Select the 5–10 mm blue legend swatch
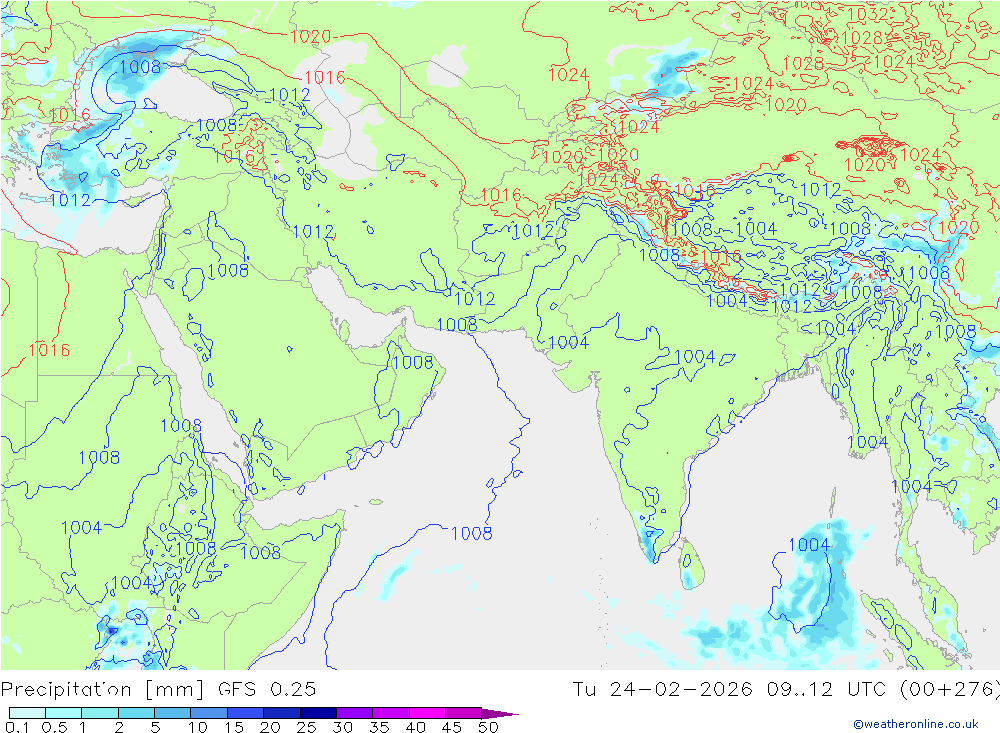 tap(173, 713)
